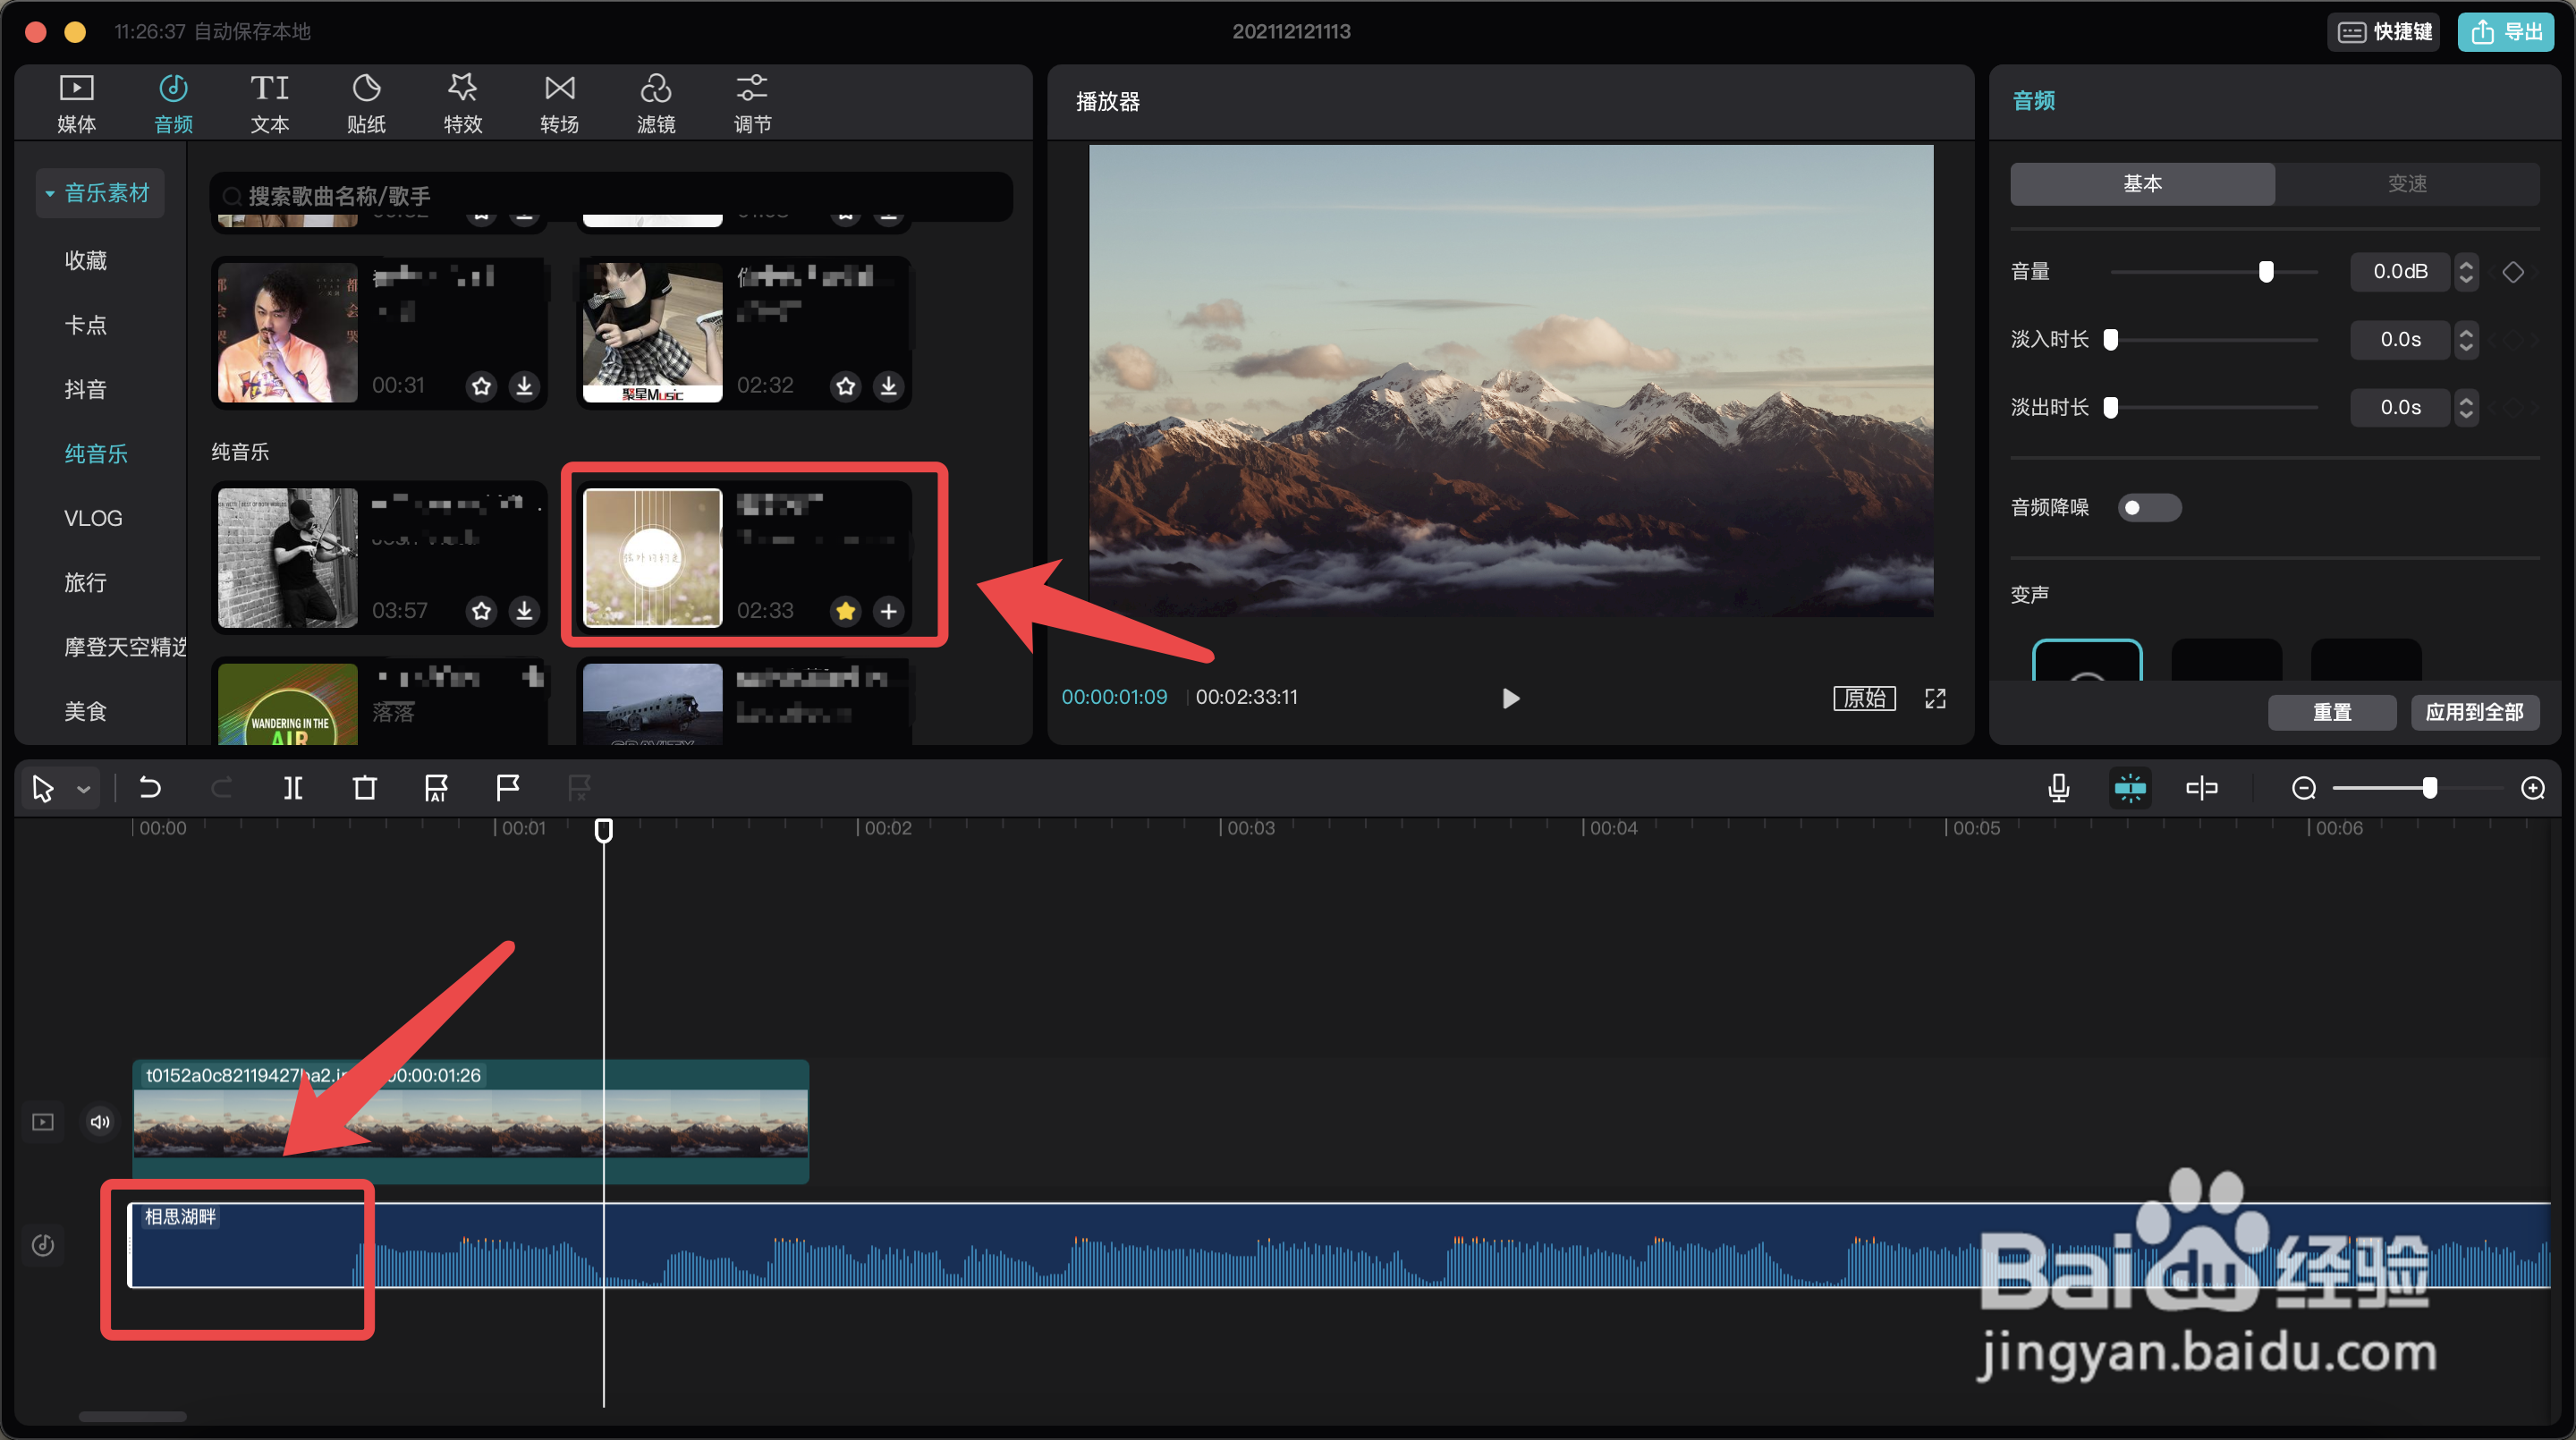
Task: Click the add flag marker icon
Action: click(508, 788)
